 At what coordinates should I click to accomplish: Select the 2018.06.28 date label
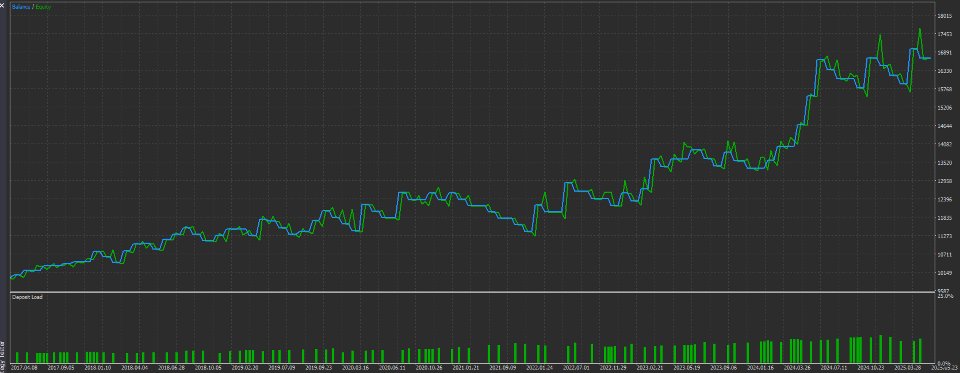click(x=171, y=369)
